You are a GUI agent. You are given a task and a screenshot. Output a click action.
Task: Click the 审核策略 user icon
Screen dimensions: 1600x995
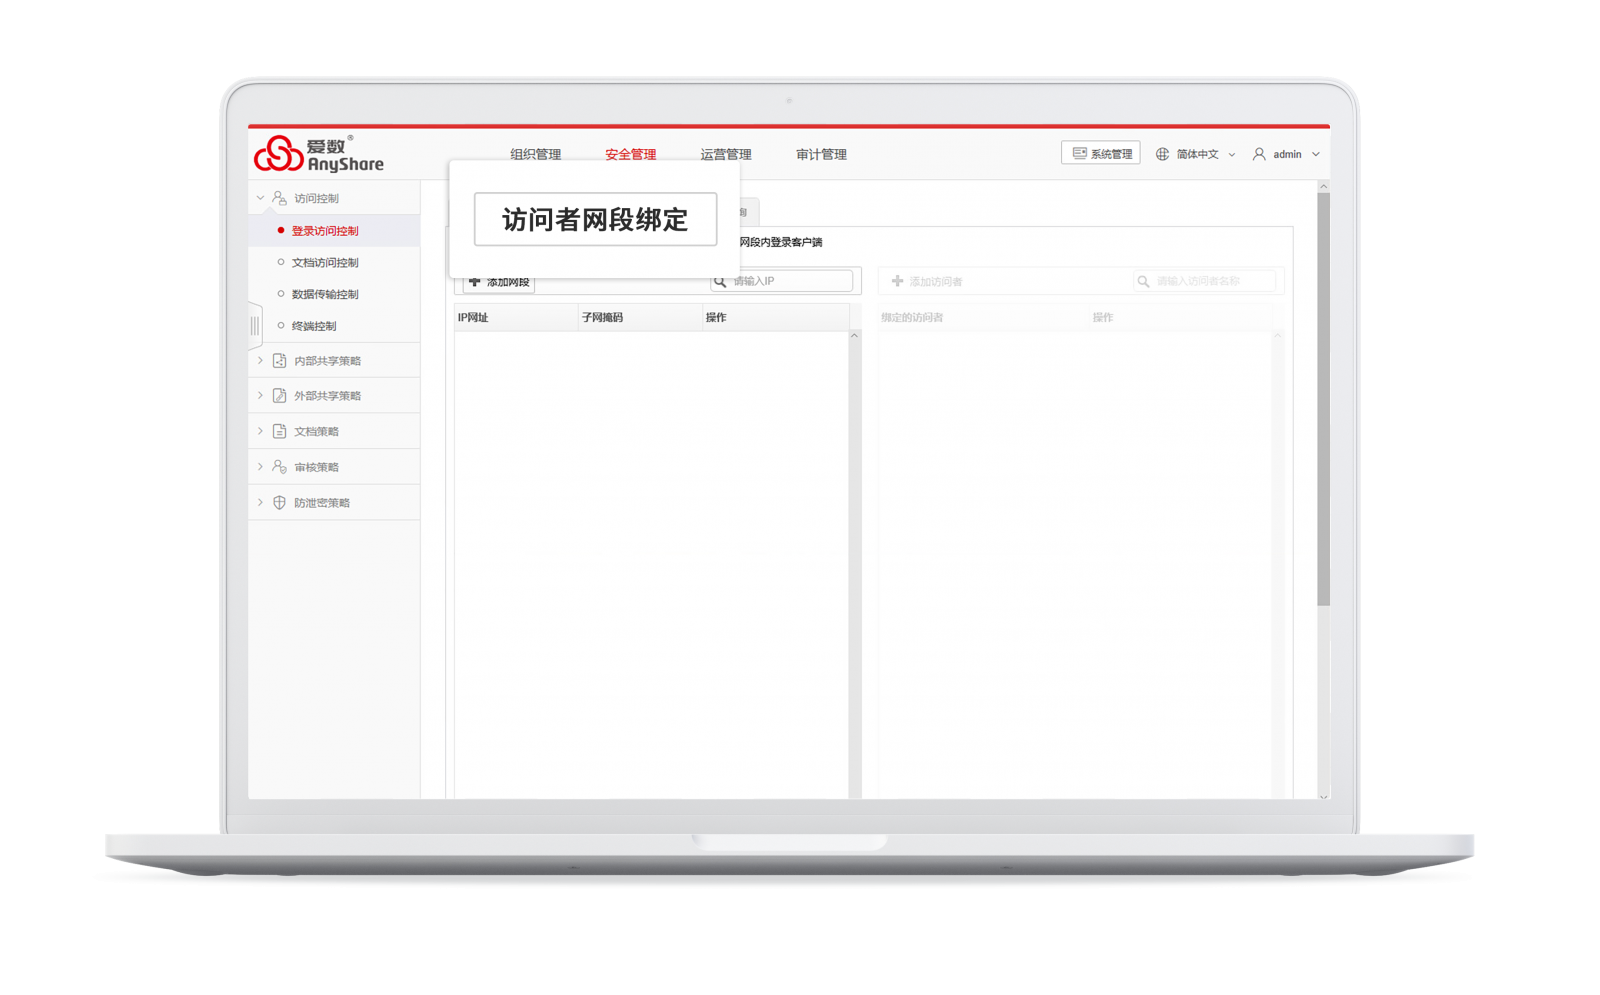tap(279, 467)
